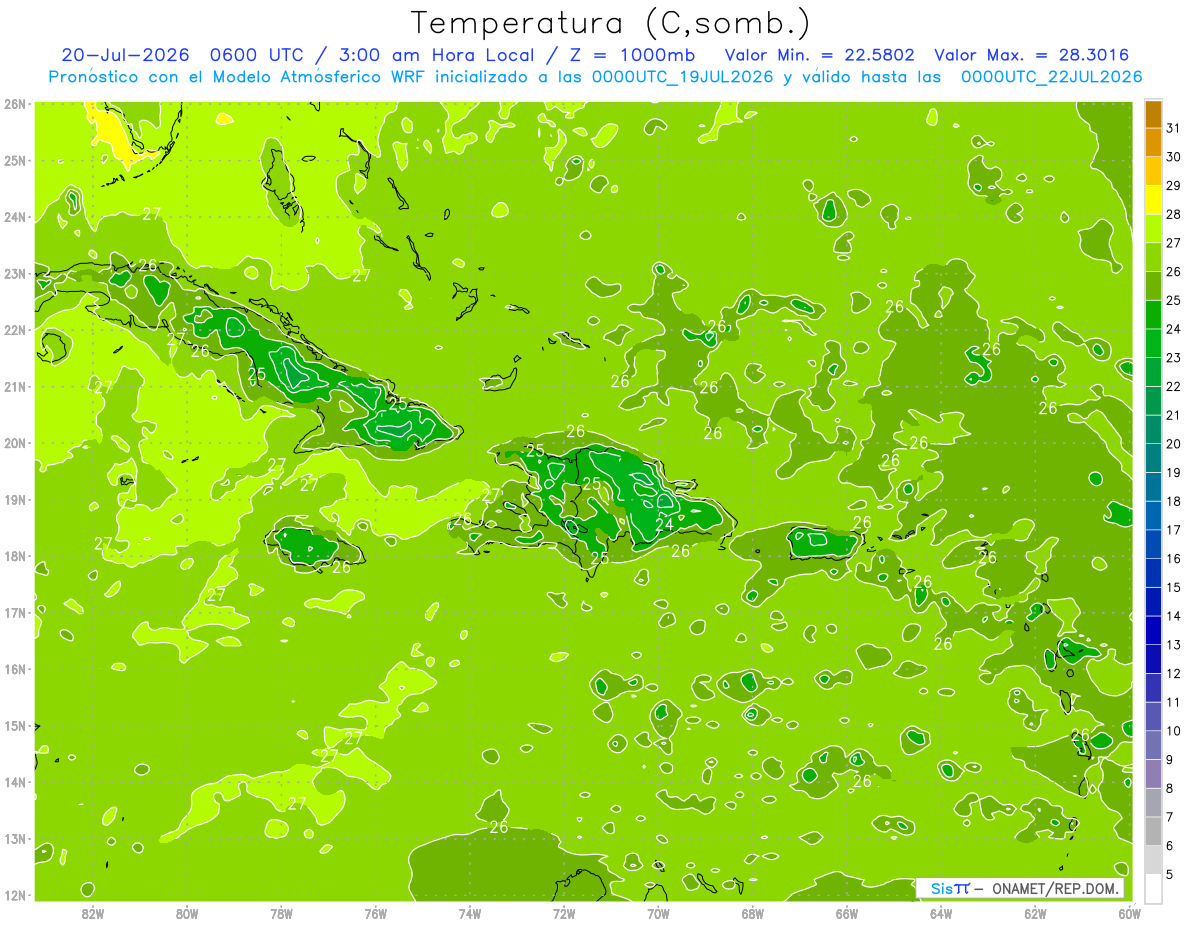Viewport: 1200px width, 927px height.
Task: Click the 74W longitude axis label
Action: [470, 913]
